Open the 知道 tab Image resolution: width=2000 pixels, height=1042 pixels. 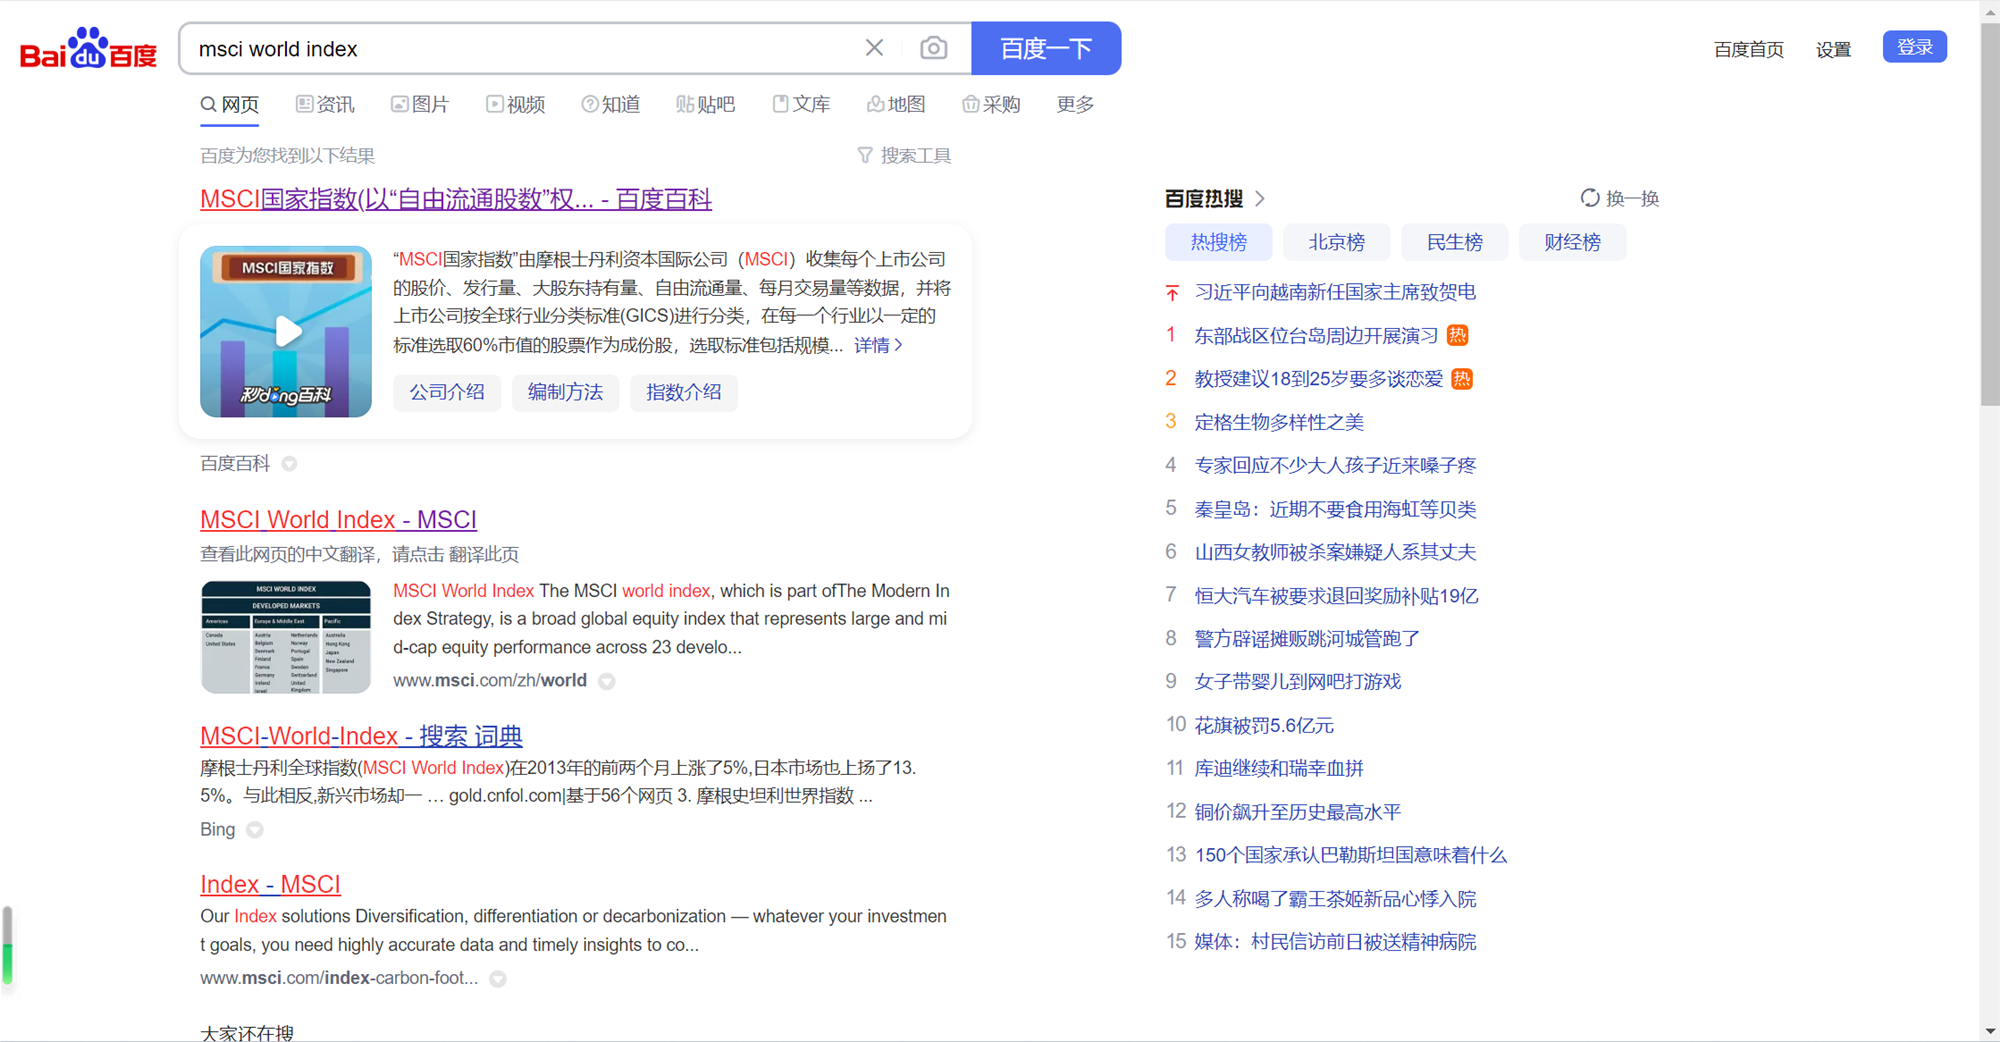click(x=611, y=105)
